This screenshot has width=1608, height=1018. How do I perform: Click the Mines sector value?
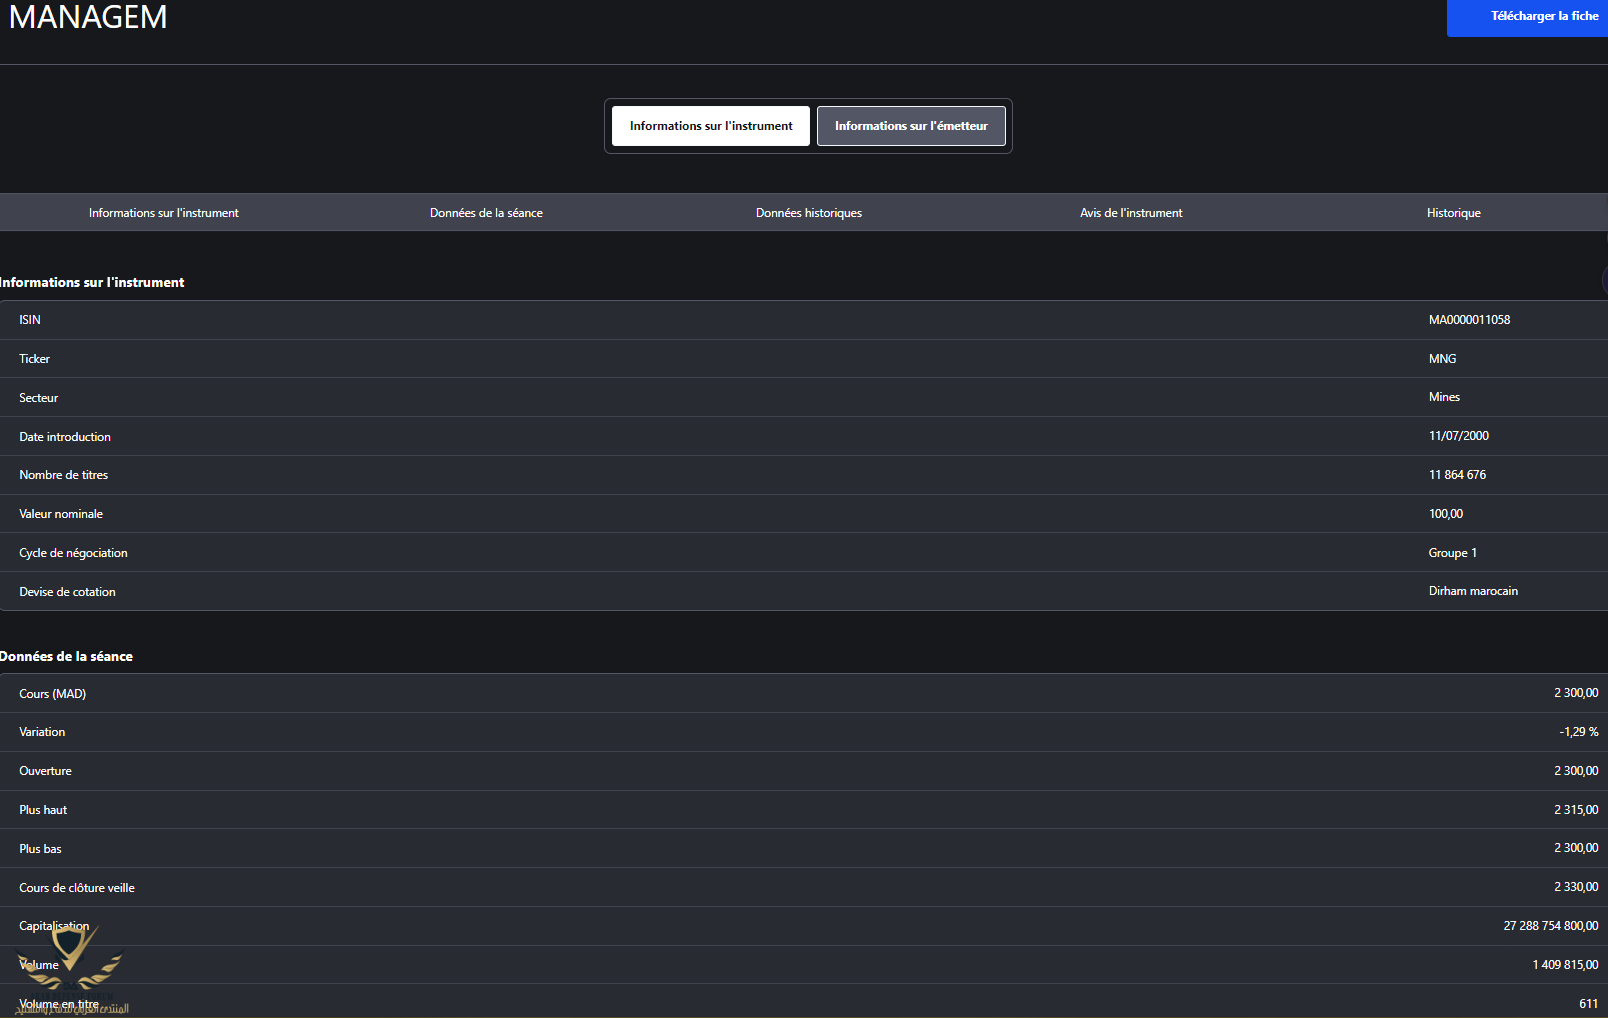pyautogui.click(x=1444, y=397)
